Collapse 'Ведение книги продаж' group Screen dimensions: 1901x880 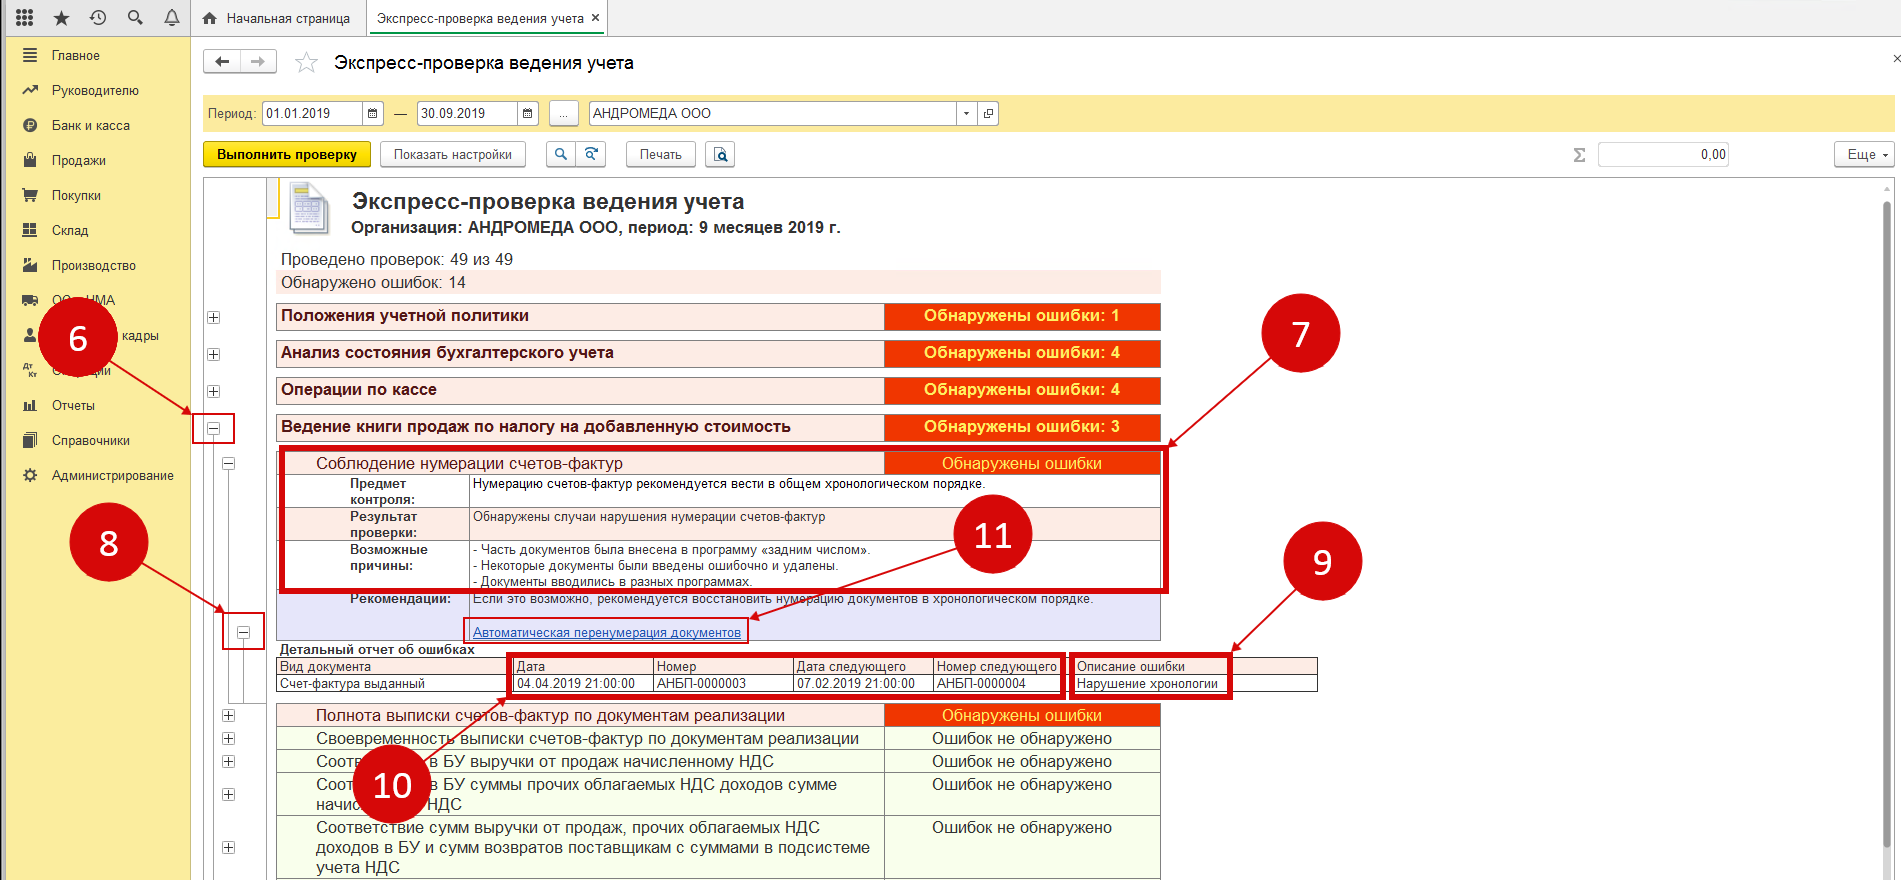213,428
